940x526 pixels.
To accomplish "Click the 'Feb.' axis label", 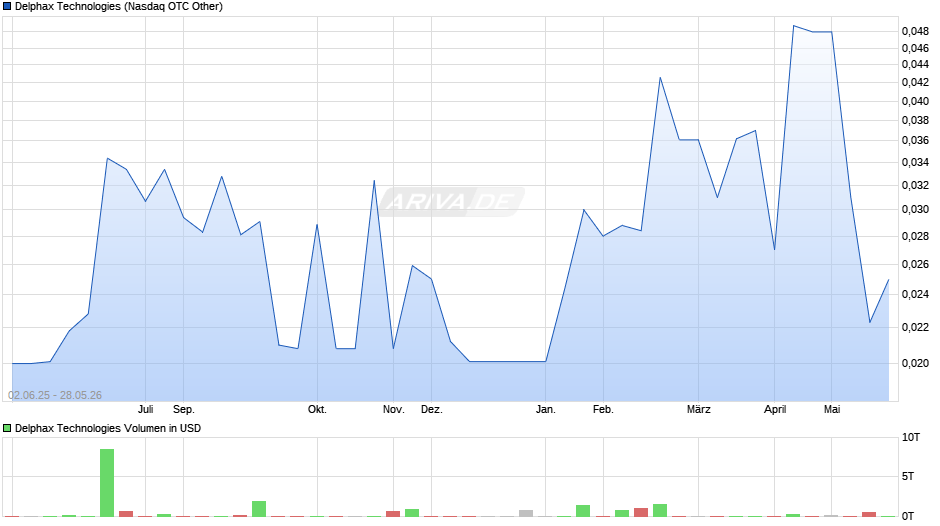I will 603,409.
